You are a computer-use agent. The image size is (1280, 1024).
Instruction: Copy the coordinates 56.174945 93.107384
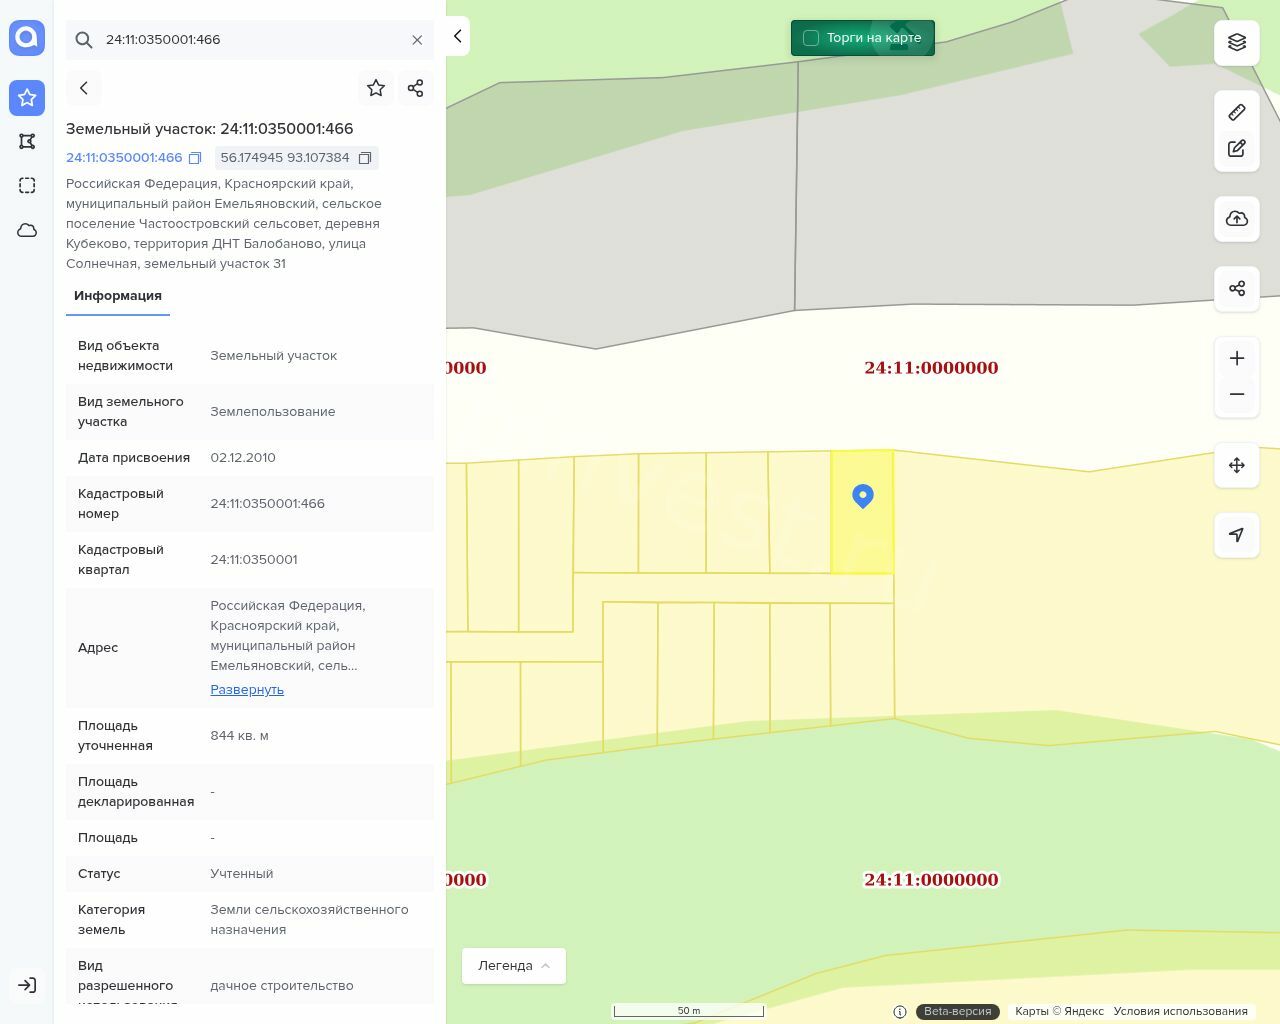click(365, 158)
